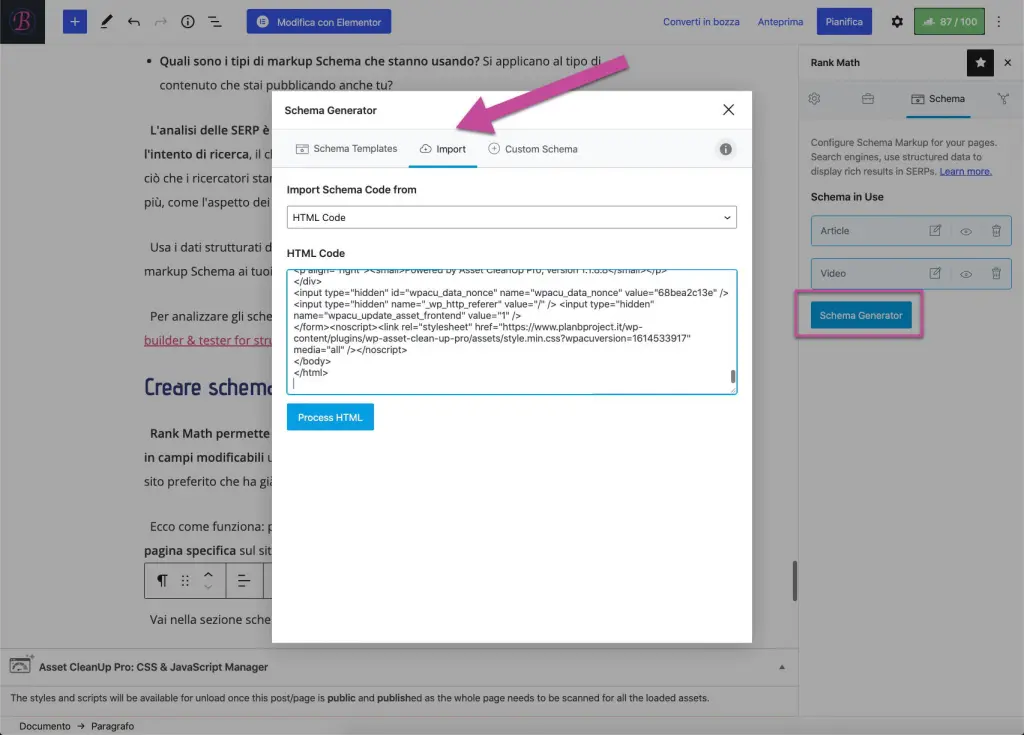This screenshot has width=1024, height=735.
Task: Select the pencil edit tool icon
Action: point(106,22)
